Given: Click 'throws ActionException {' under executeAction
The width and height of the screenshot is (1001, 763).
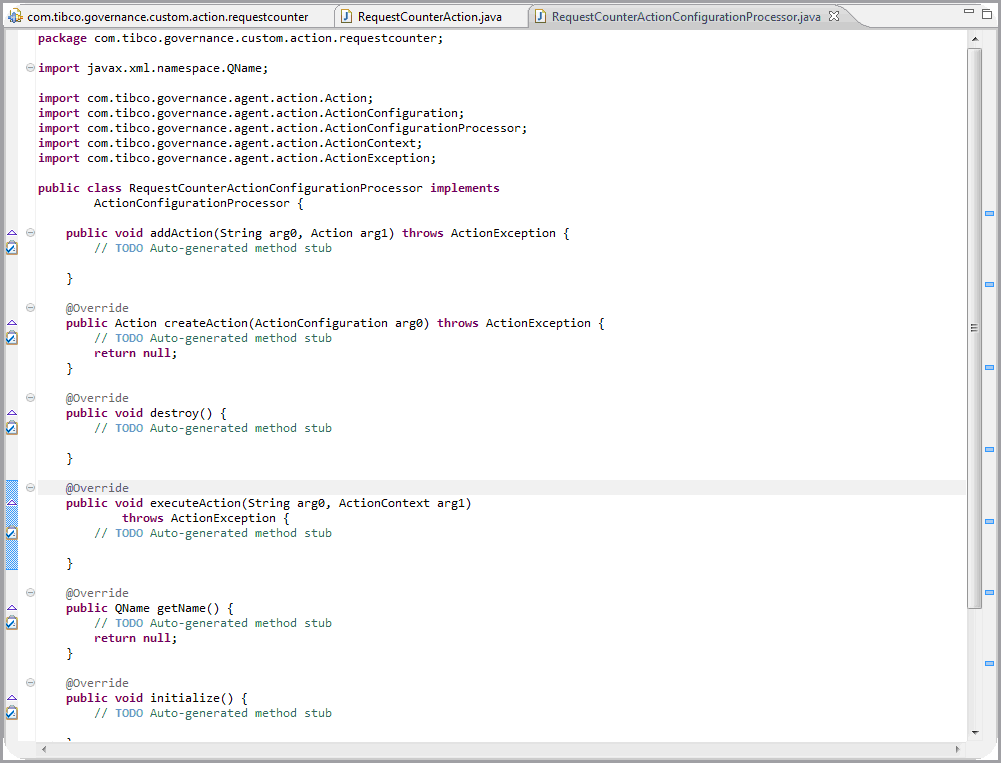Looking at the screenshot, I should point(206,518).
